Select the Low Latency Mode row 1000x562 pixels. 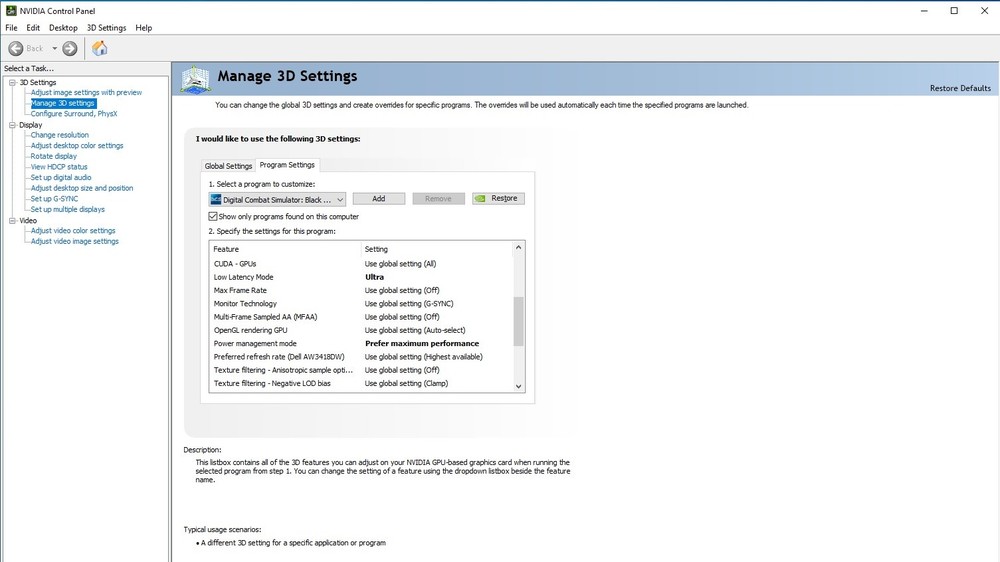(x=360, y=277)
